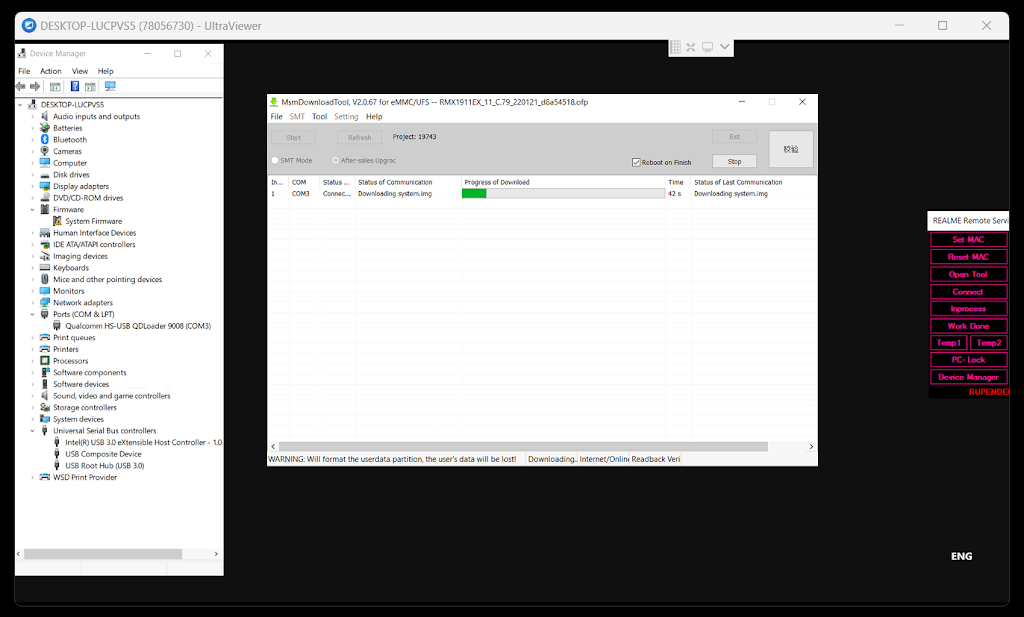
Task: Click the Set MAC button
Action: (968, 240)
